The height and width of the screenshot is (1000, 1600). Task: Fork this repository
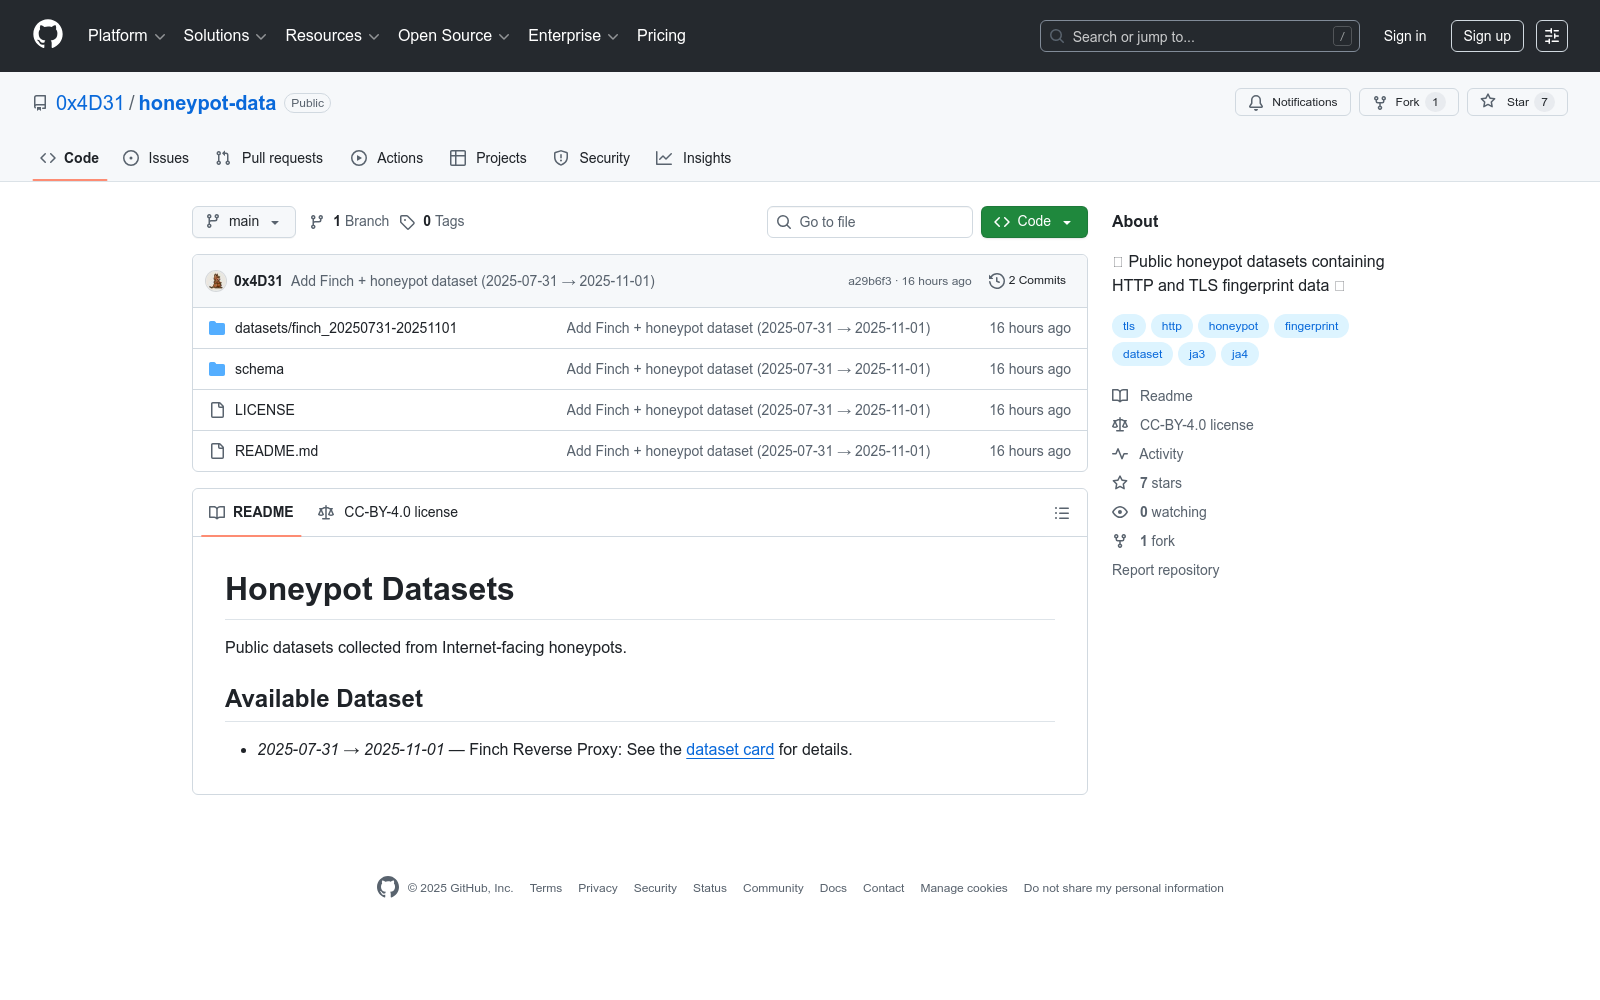pyautogui.click(x=1409, y=102)
